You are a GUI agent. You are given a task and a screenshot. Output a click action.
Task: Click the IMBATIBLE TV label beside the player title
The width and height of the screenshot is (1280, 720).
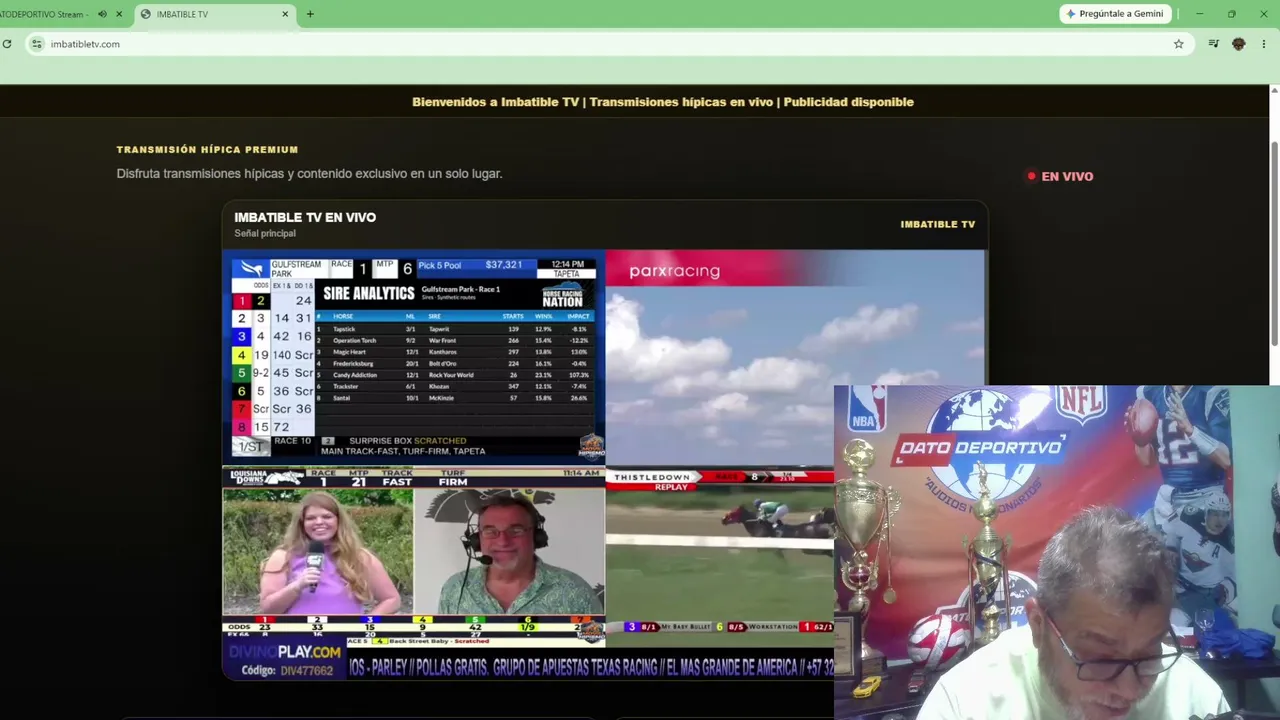tap(937, 224)
